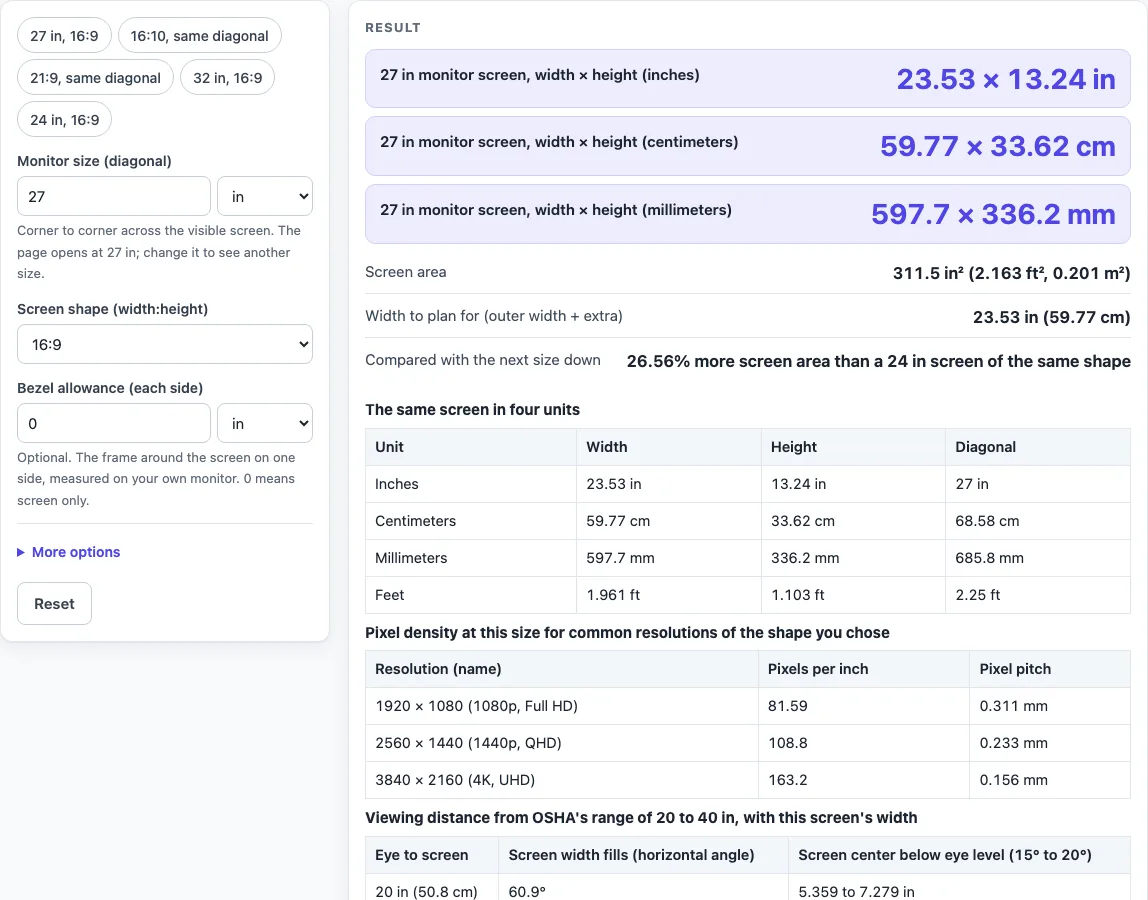1148x900 pixels.
Task: Focus the Bezel allowance input field
Action: pos(114,423)
